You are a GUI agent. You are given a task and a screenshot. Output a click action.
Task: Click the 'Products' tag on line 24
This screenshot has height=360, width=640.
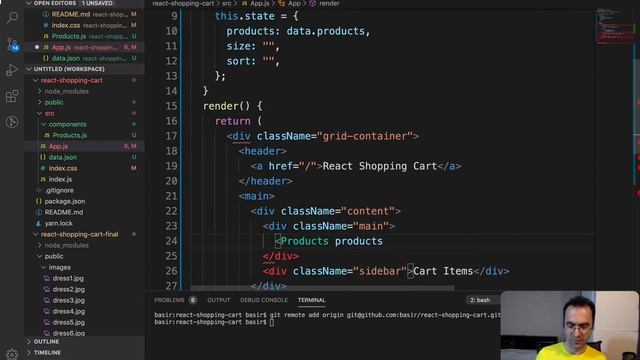304,241
